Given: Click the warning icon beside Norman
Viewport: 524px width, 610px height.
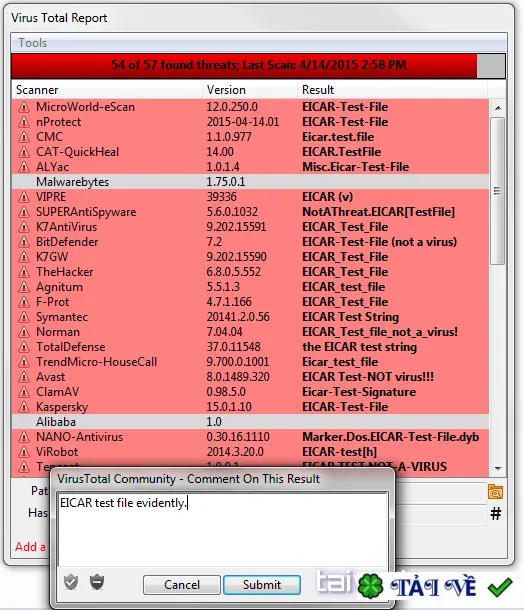Looking at the screenshot, I should coord(24,332).
